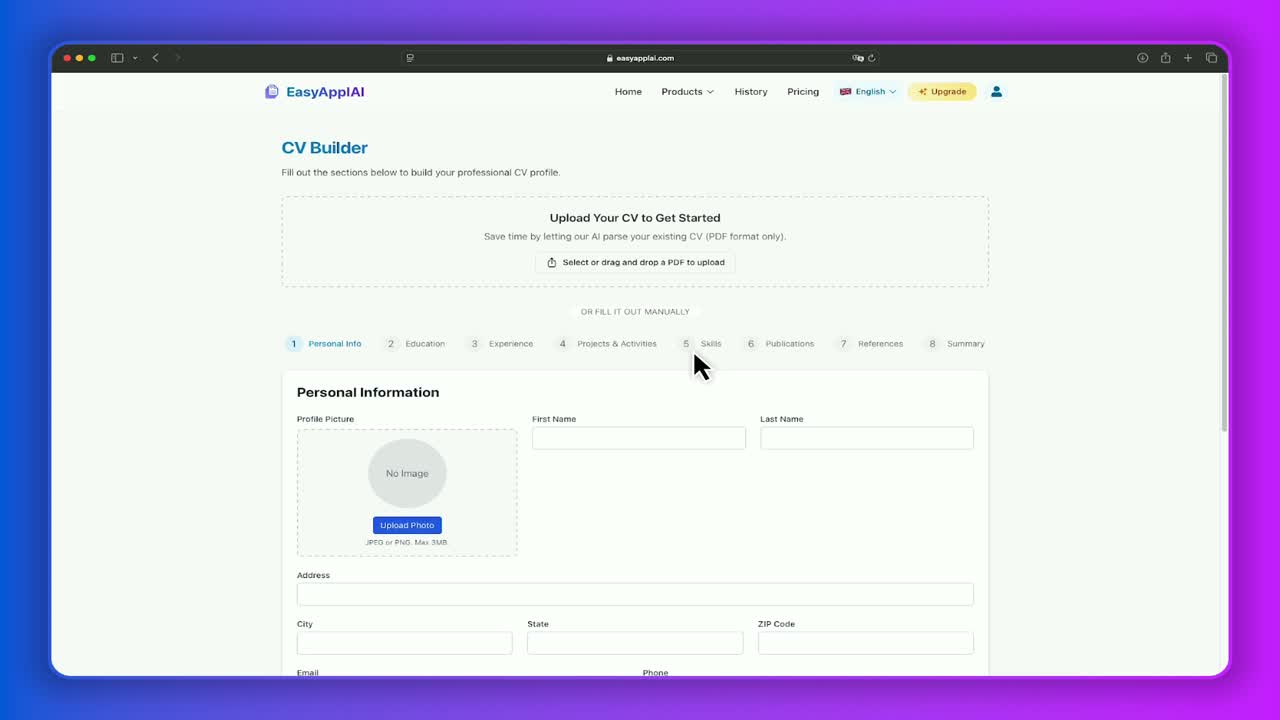1280x720 pixels.
Task: Open the References step tab
Action: click(870, 343)
